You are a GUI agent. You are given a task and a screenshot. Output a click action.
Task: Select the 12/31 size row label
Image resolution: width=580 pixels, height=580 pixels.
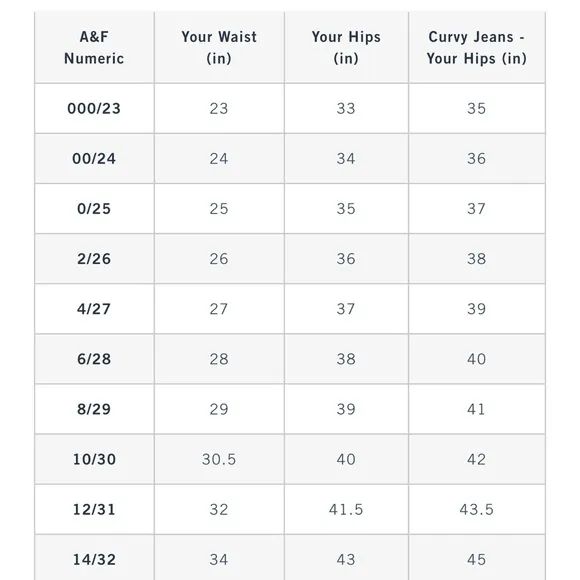coord(94,509)
